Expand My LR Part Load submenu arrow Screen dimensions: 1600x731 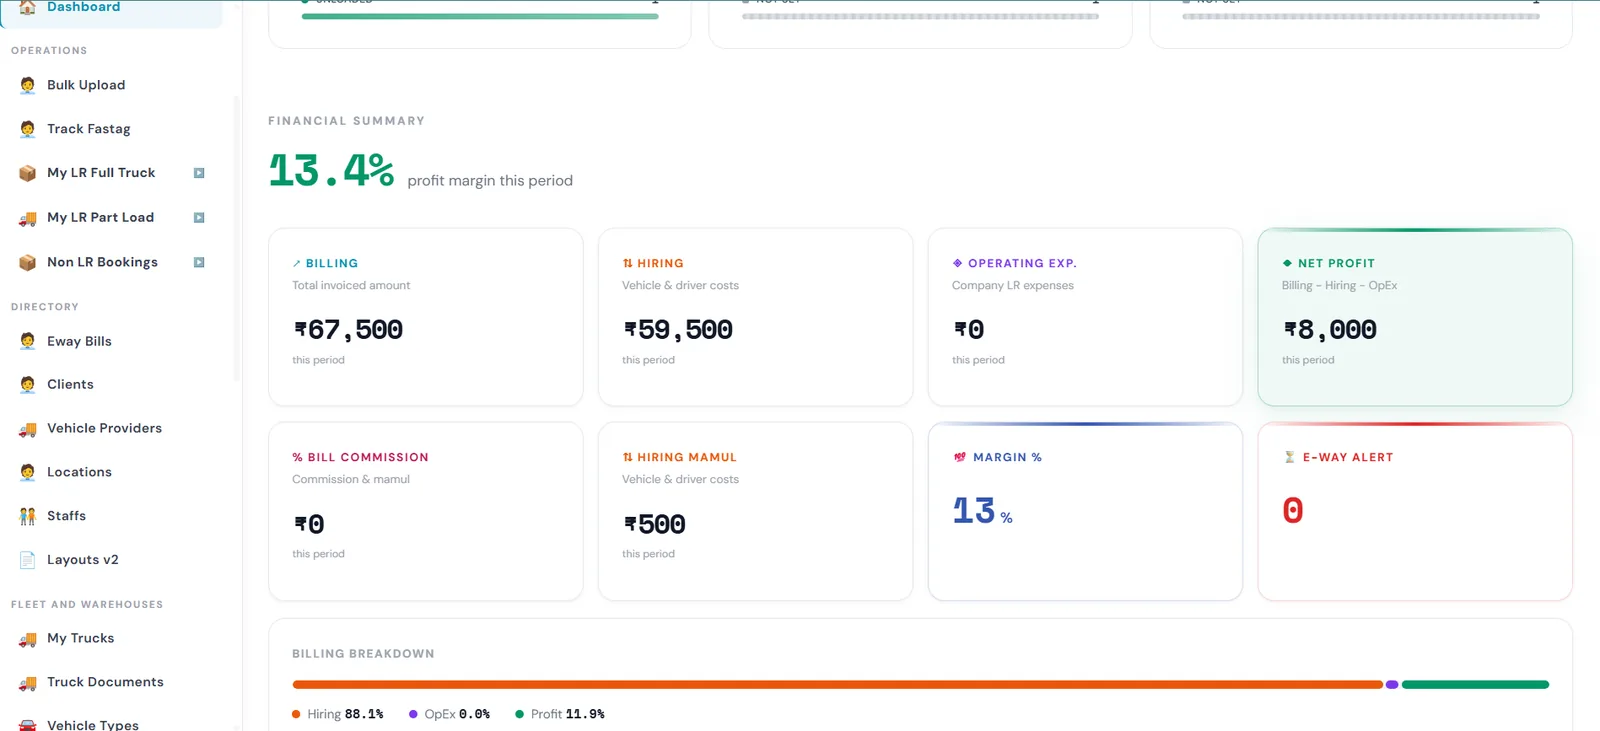(199, 218)
